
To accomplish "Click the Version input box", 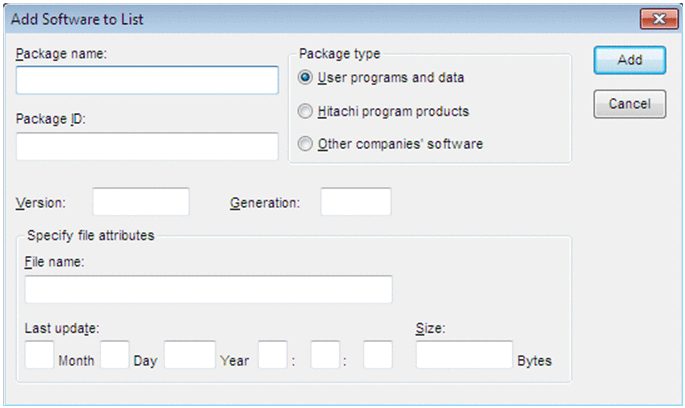I will pos(141,201).
